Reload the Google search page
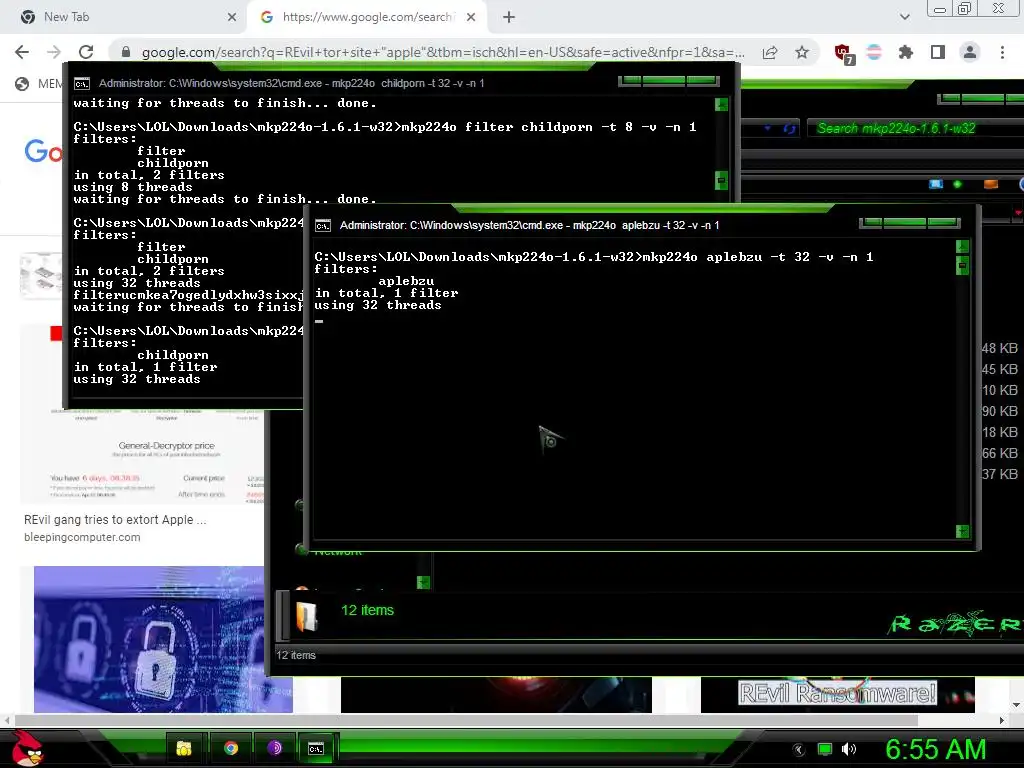 point(86,52)
